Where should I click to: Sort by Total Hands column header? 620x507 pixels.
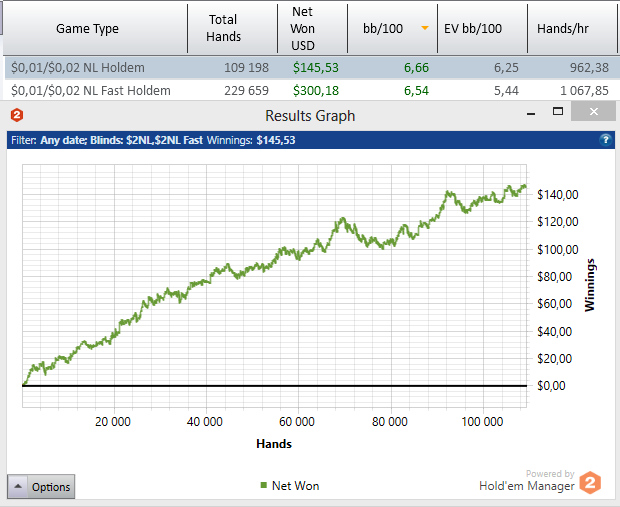(x=232, y=28)
